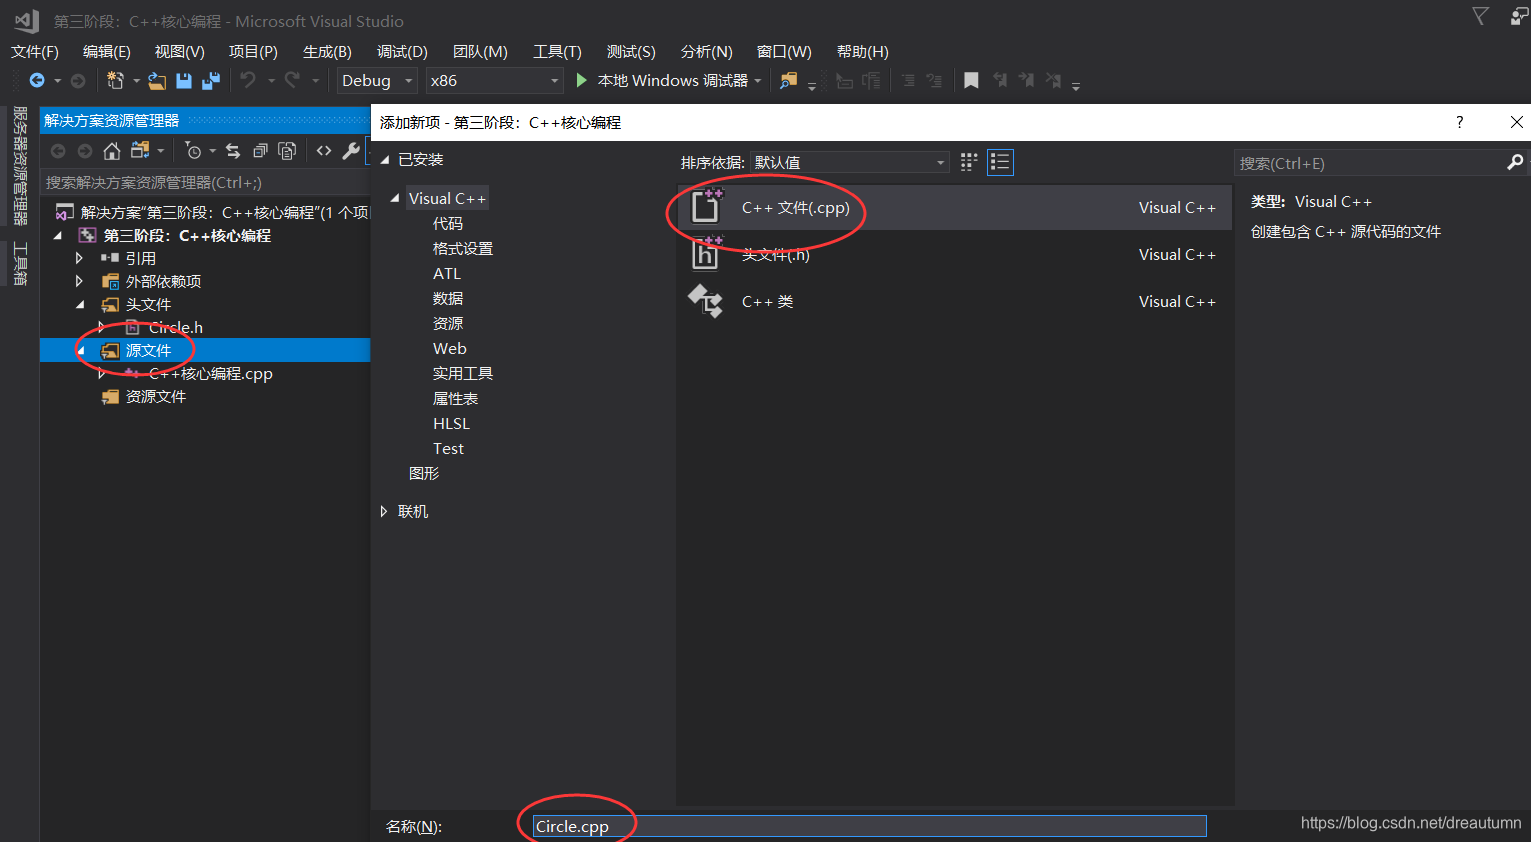Click Solution Explorer Home icon

(112, 151)
